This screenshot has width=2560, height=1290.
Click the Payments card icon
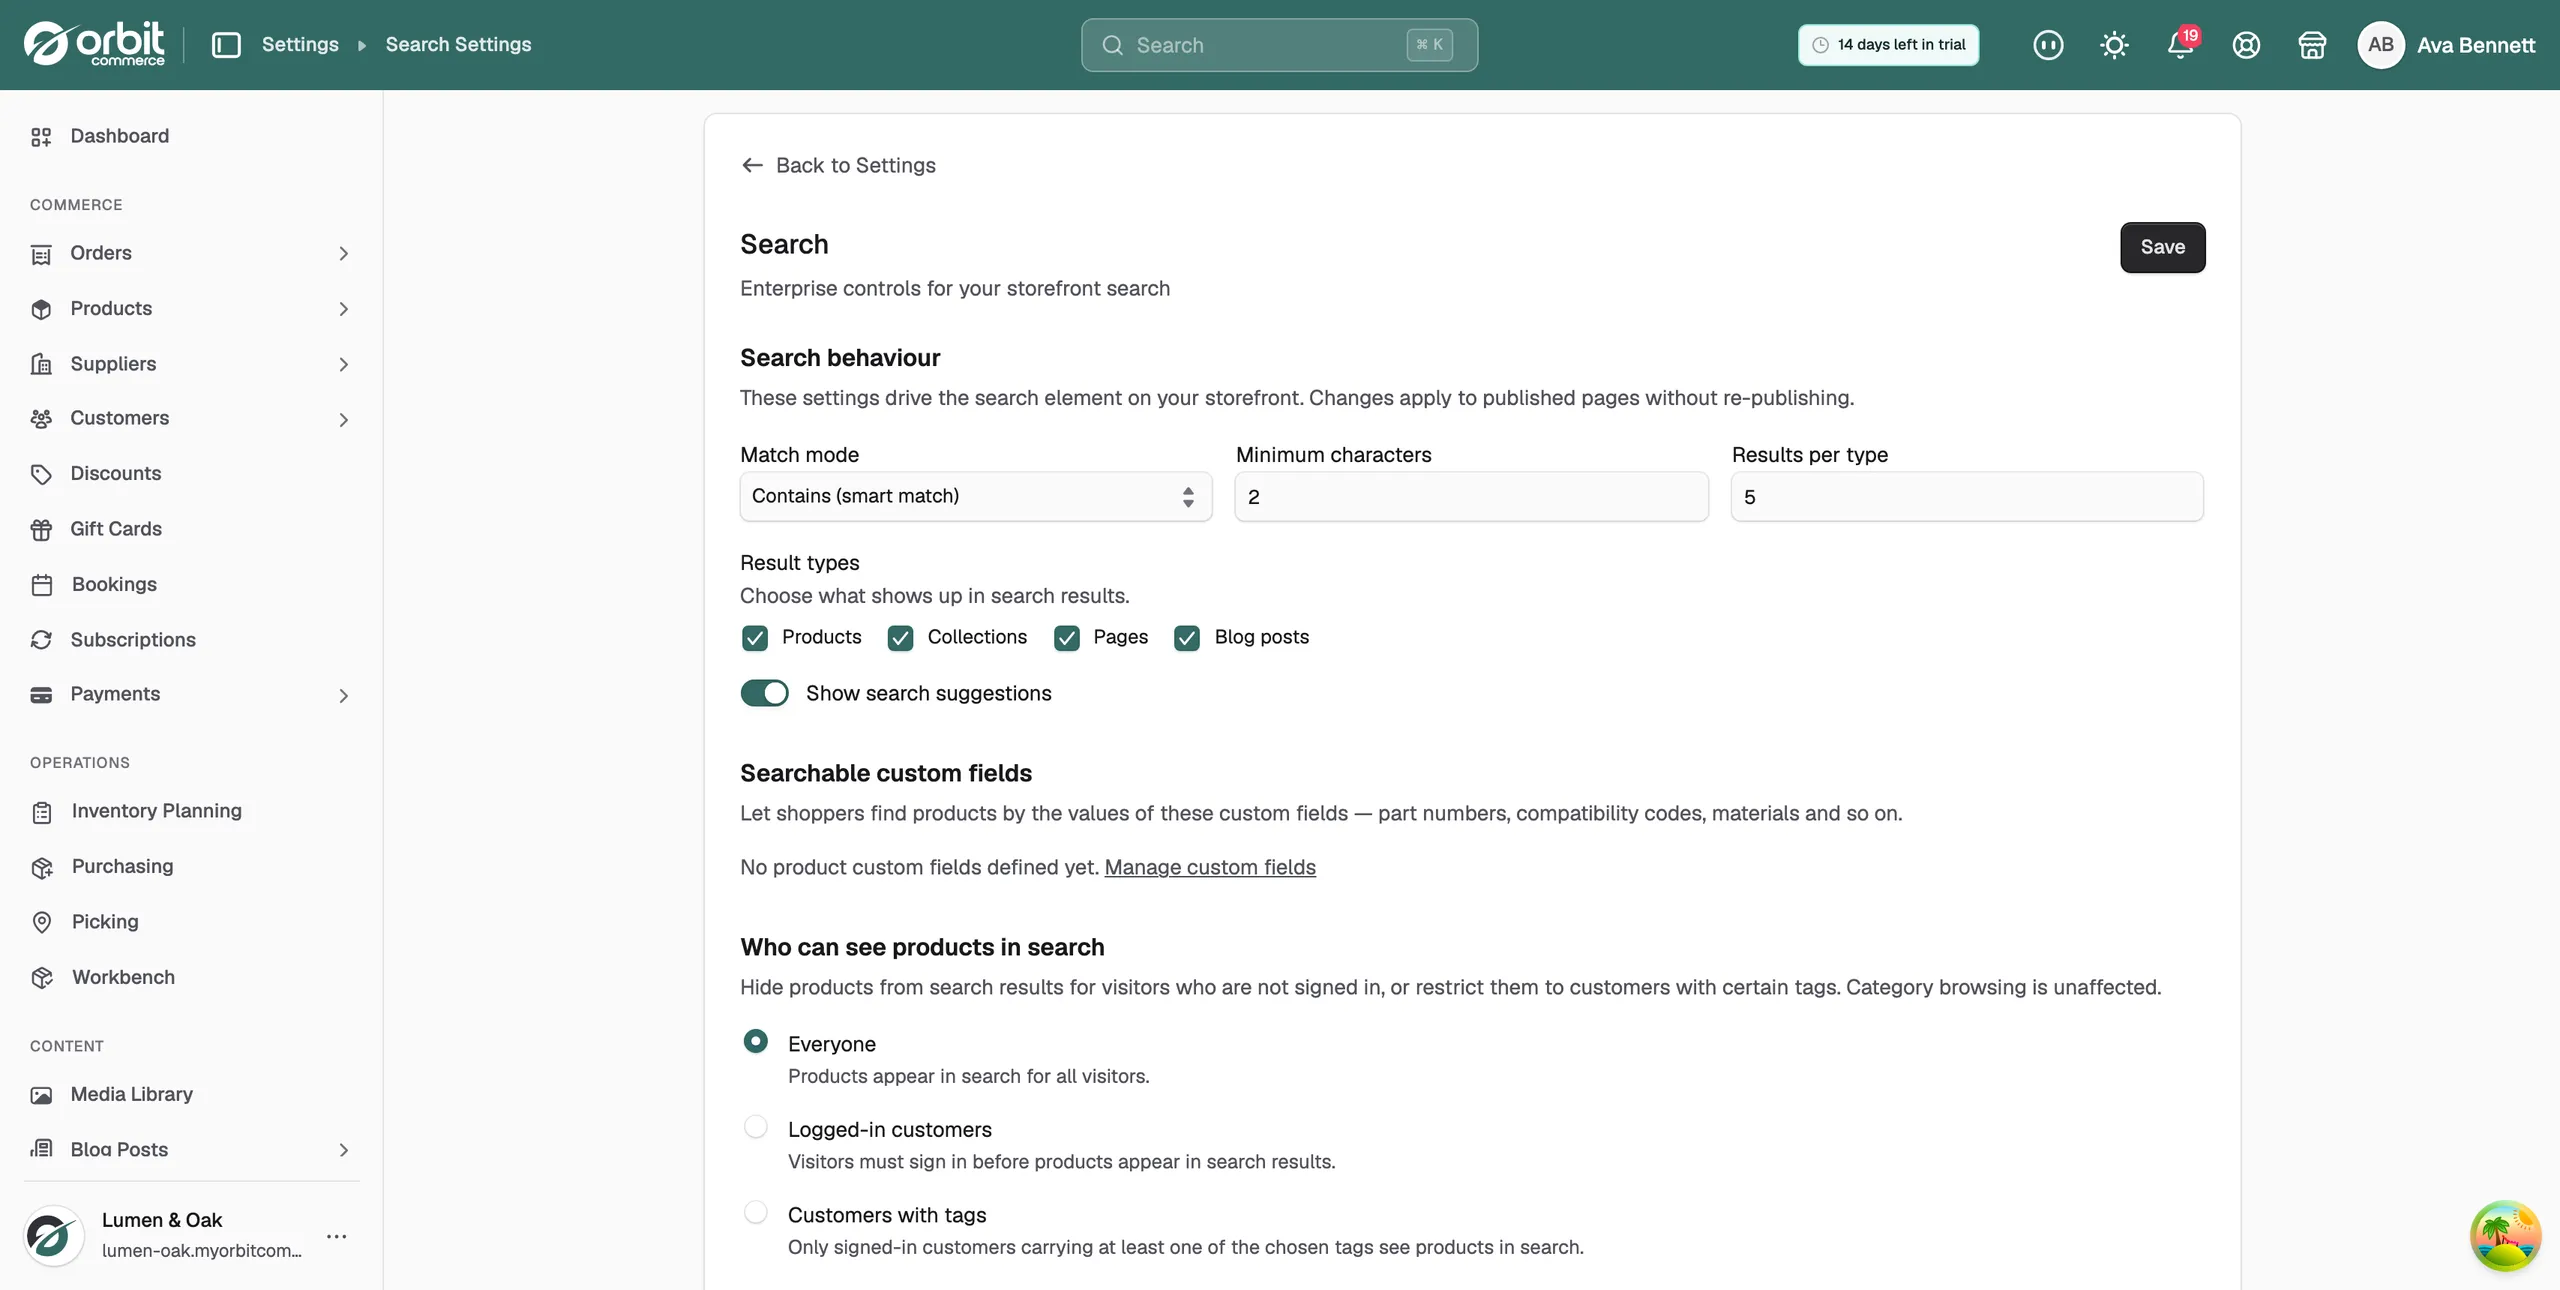41,695
